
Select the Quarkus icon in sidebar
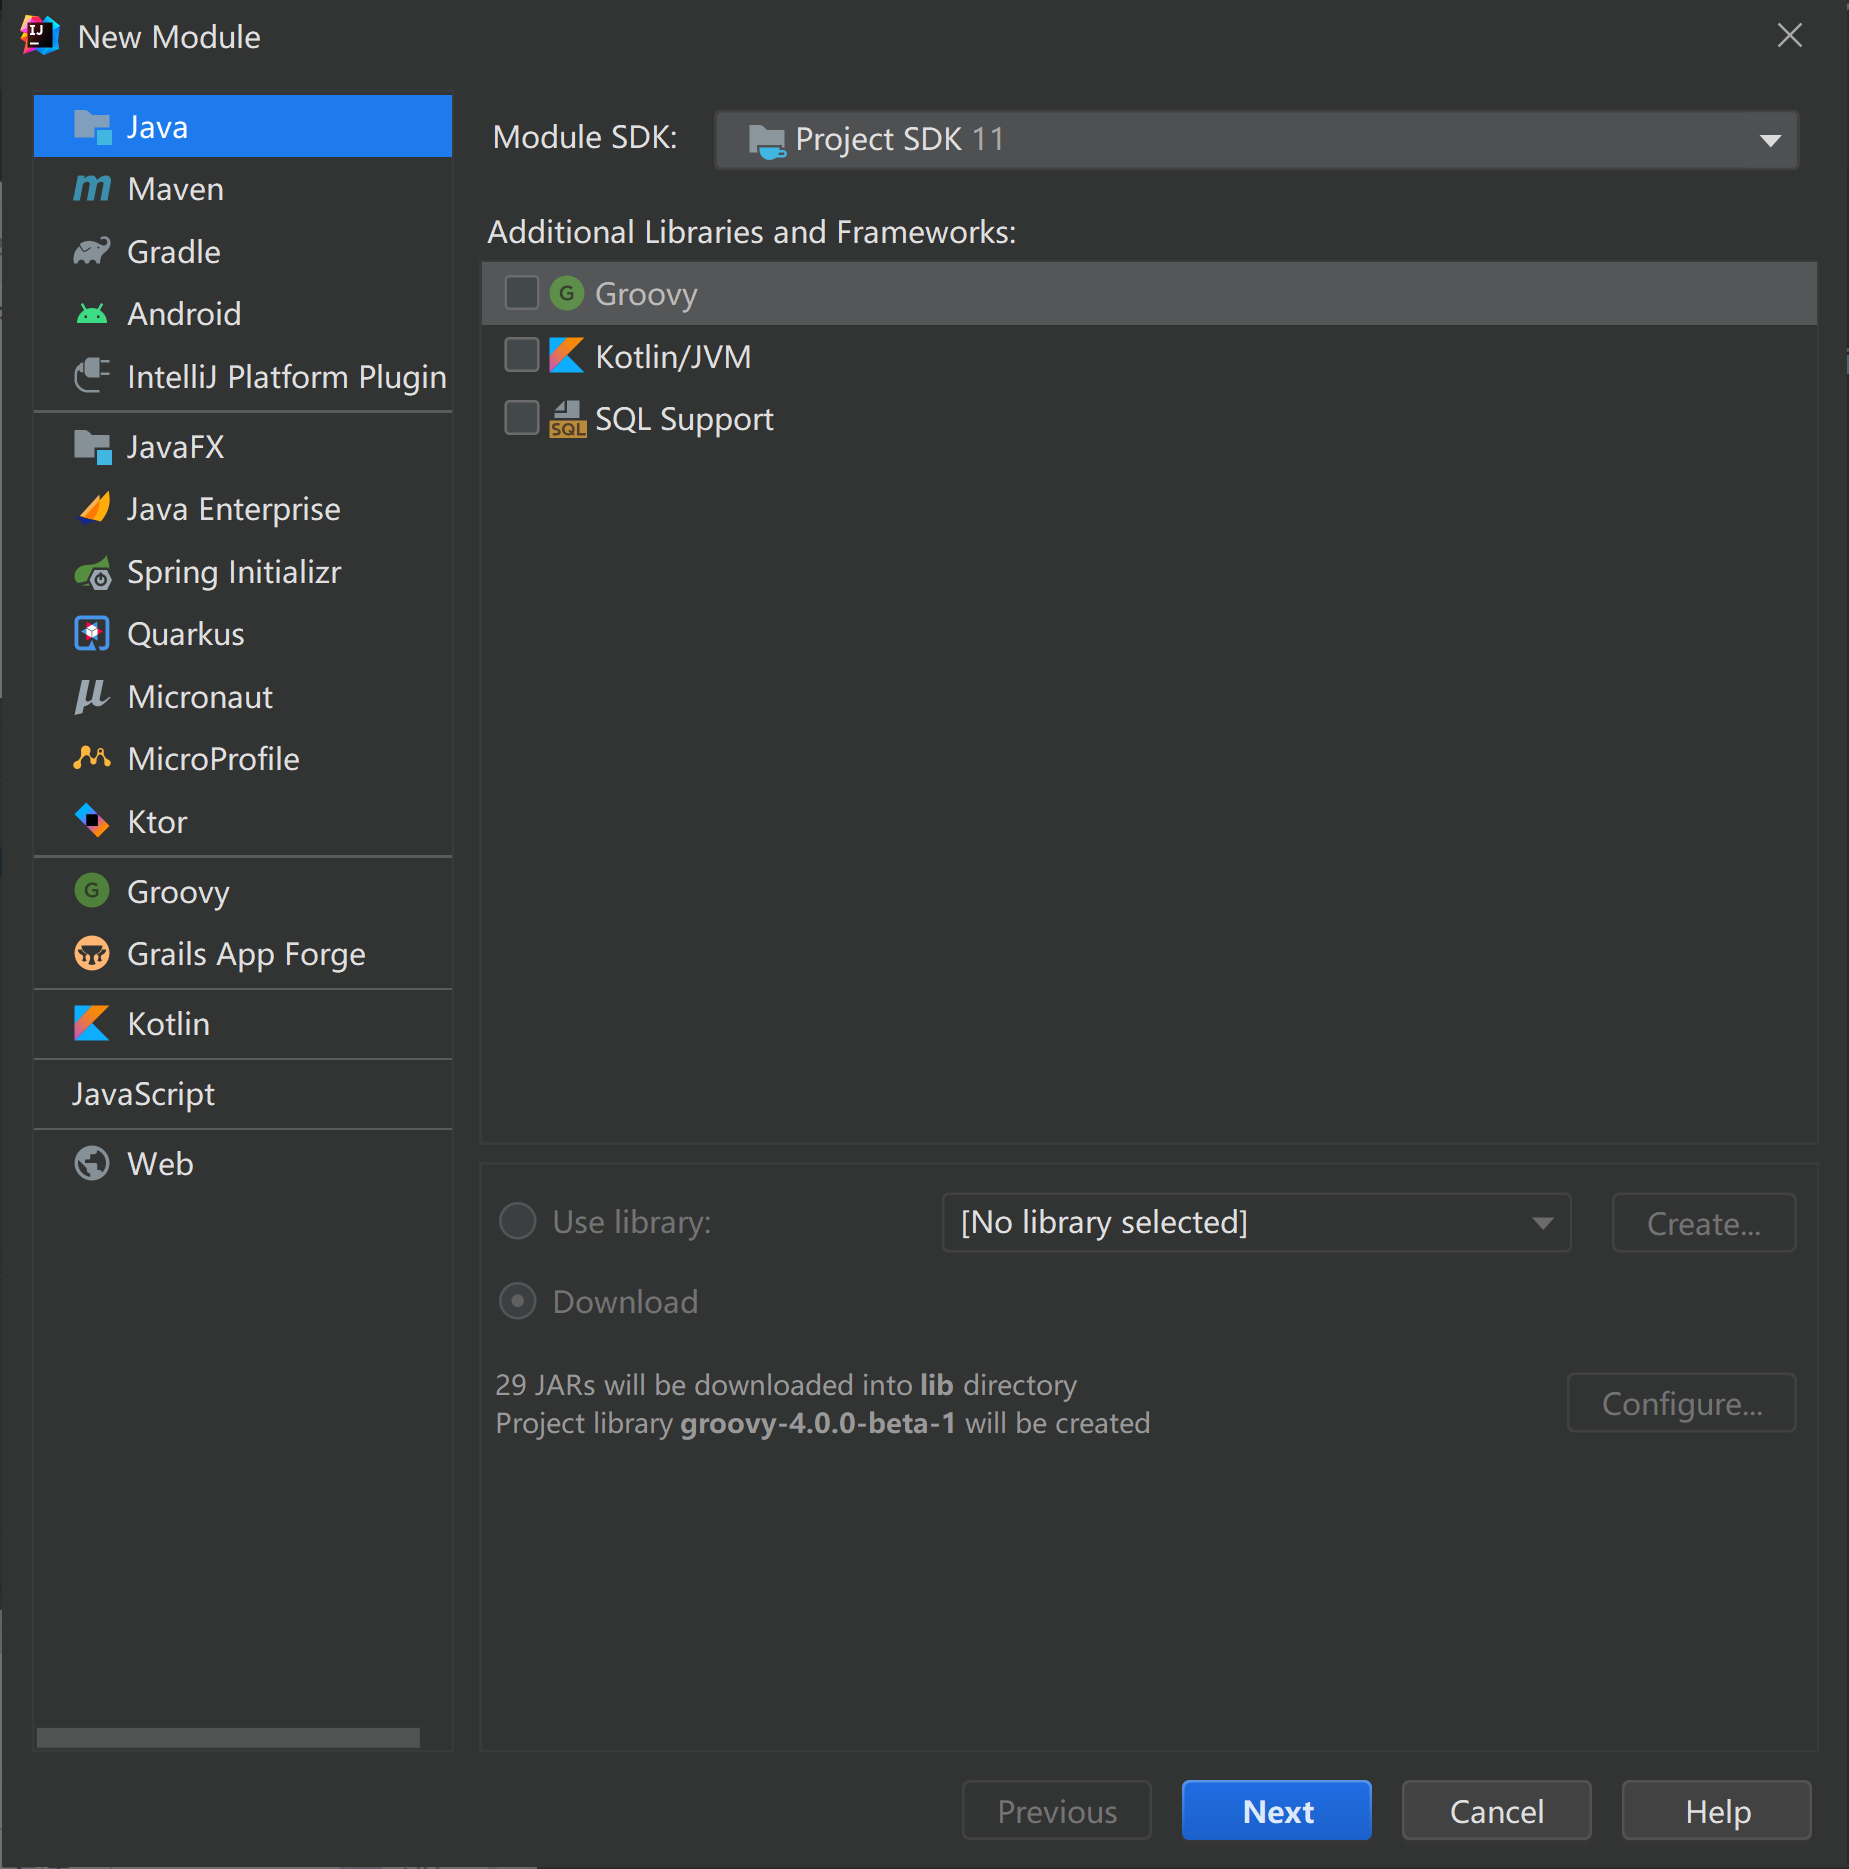click(92, 634)
